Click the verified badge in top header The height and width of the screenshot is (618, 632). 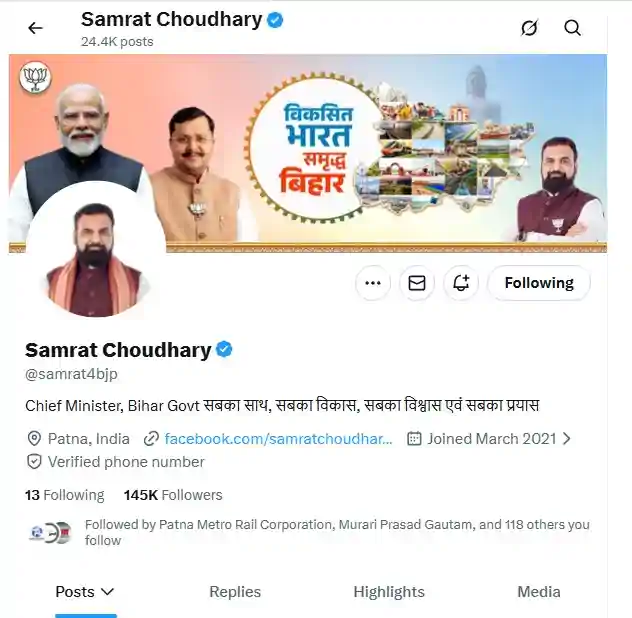pos(275,20)
